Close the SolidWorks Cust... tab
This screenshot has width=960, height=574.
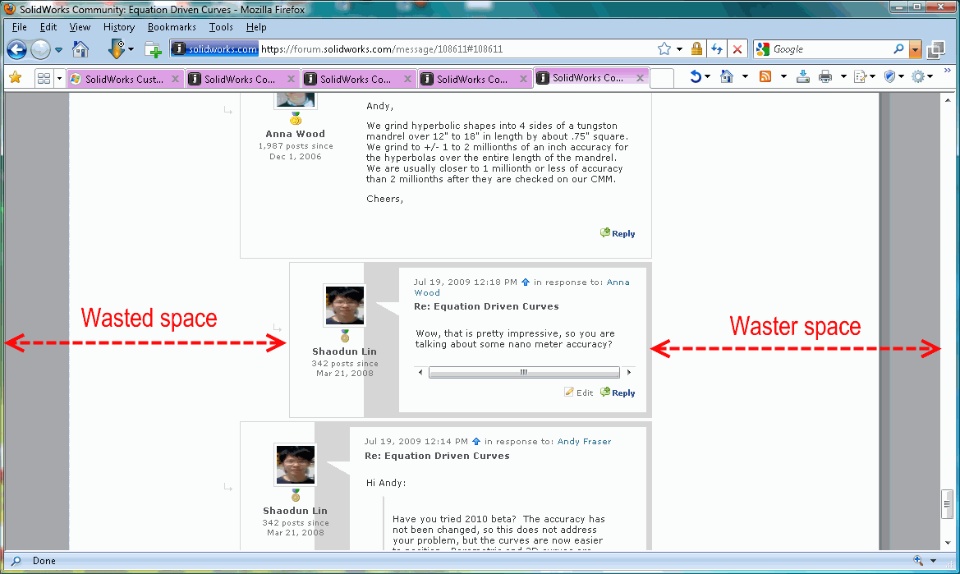(175, 78)
